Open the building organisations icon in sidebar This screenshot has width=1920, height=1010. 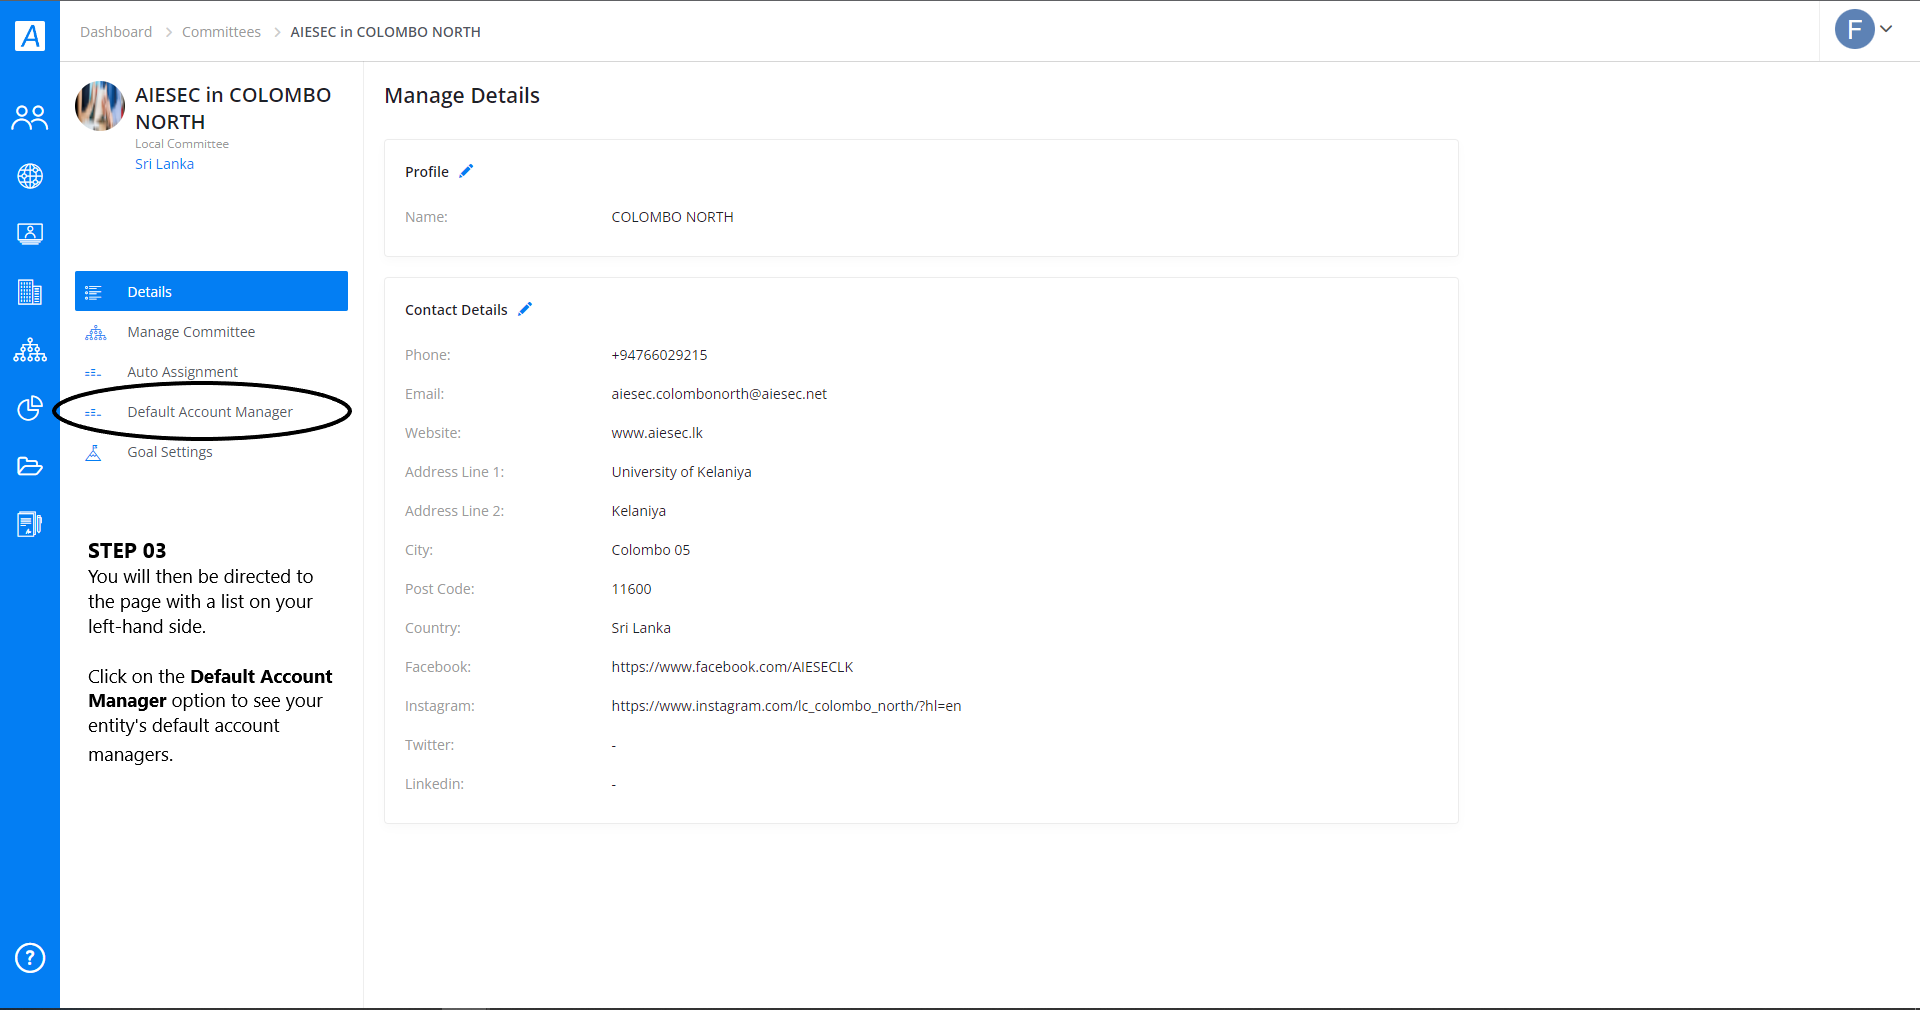(30, 292)
